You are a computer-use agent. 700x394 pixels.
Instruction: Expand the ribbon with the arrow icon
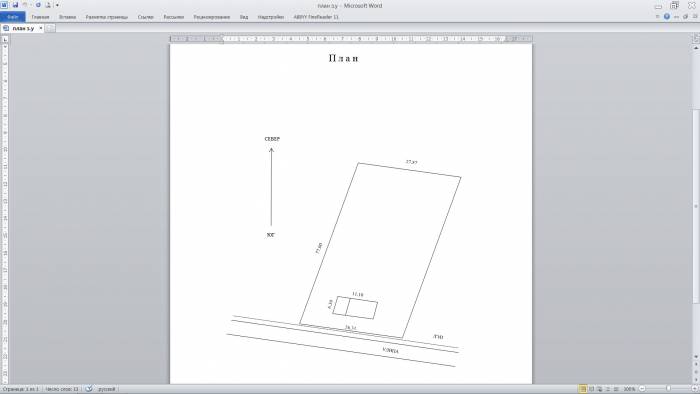click(x=657, y=17)
